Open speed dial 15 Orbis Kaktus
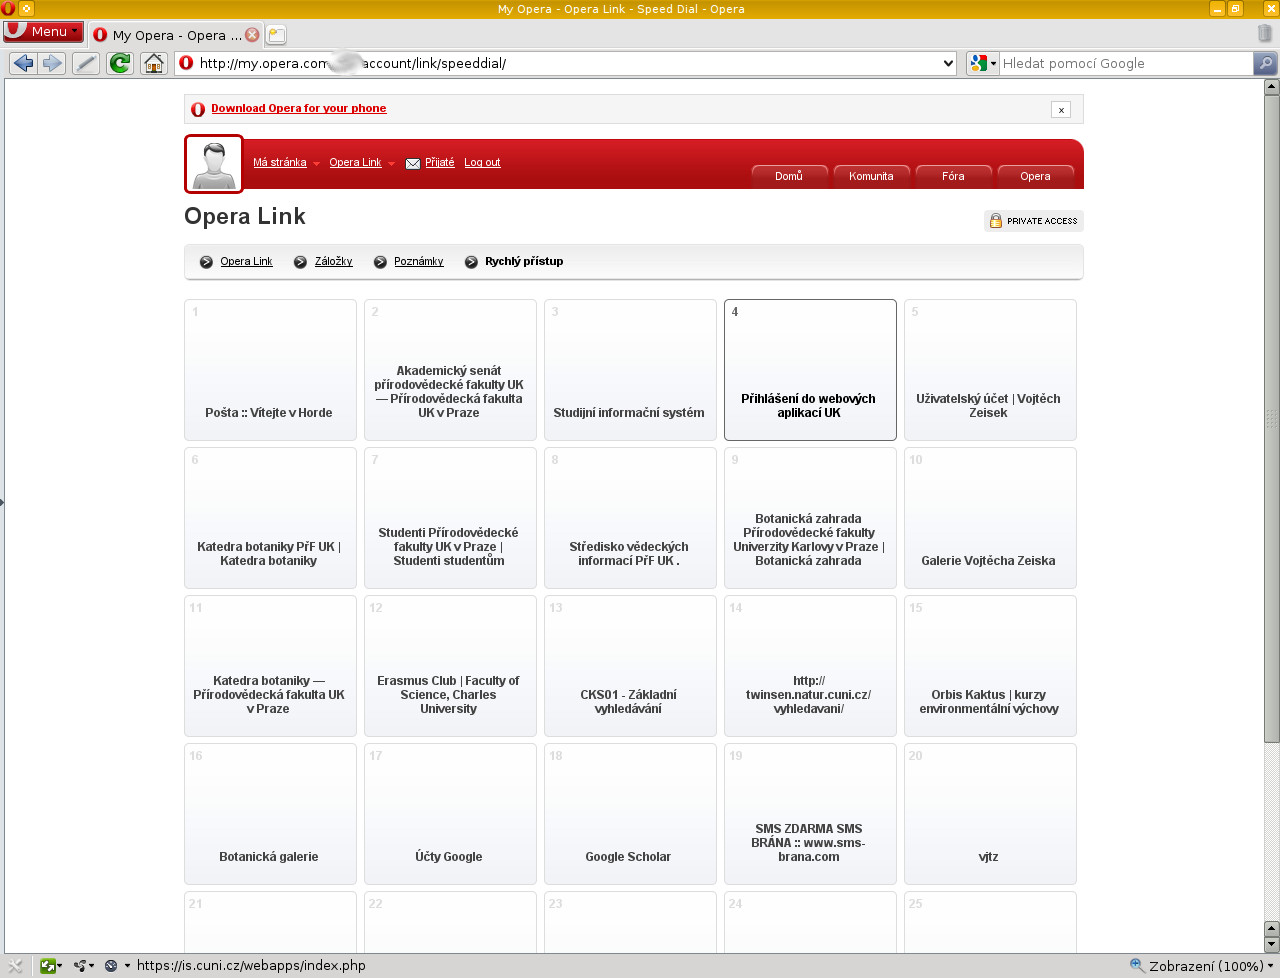The image size is (1280, 978). [x=990, y=666]
